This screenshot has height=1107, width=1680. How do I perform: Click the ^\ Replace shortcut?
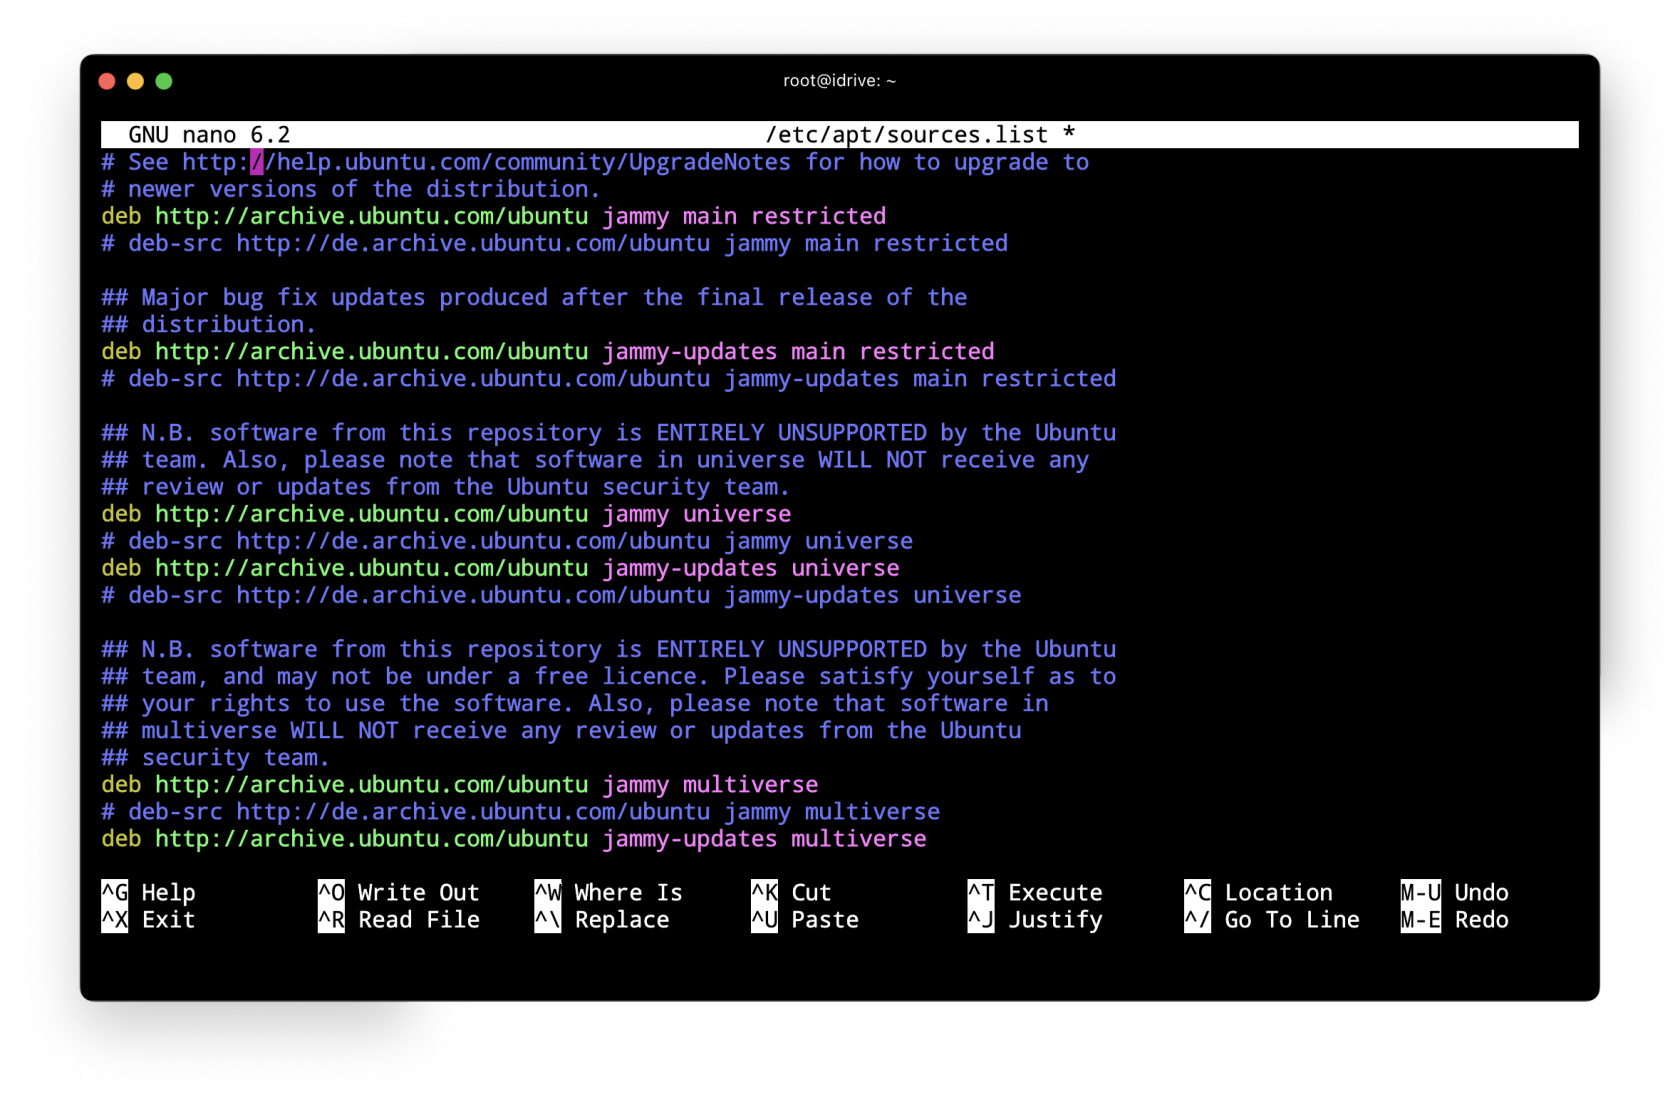tap(601, 919)
